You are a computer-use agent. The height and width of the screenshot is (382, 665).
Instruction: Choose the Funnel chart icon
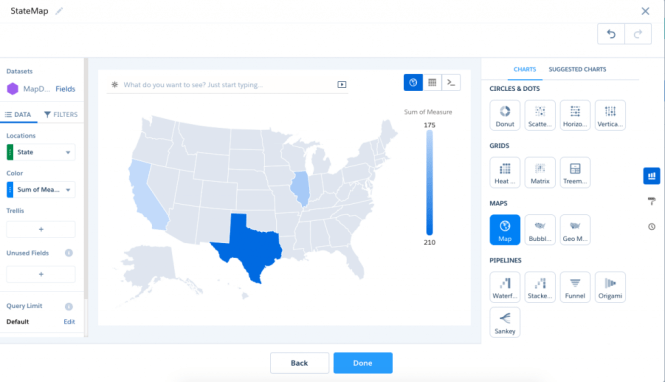[575, 287]
